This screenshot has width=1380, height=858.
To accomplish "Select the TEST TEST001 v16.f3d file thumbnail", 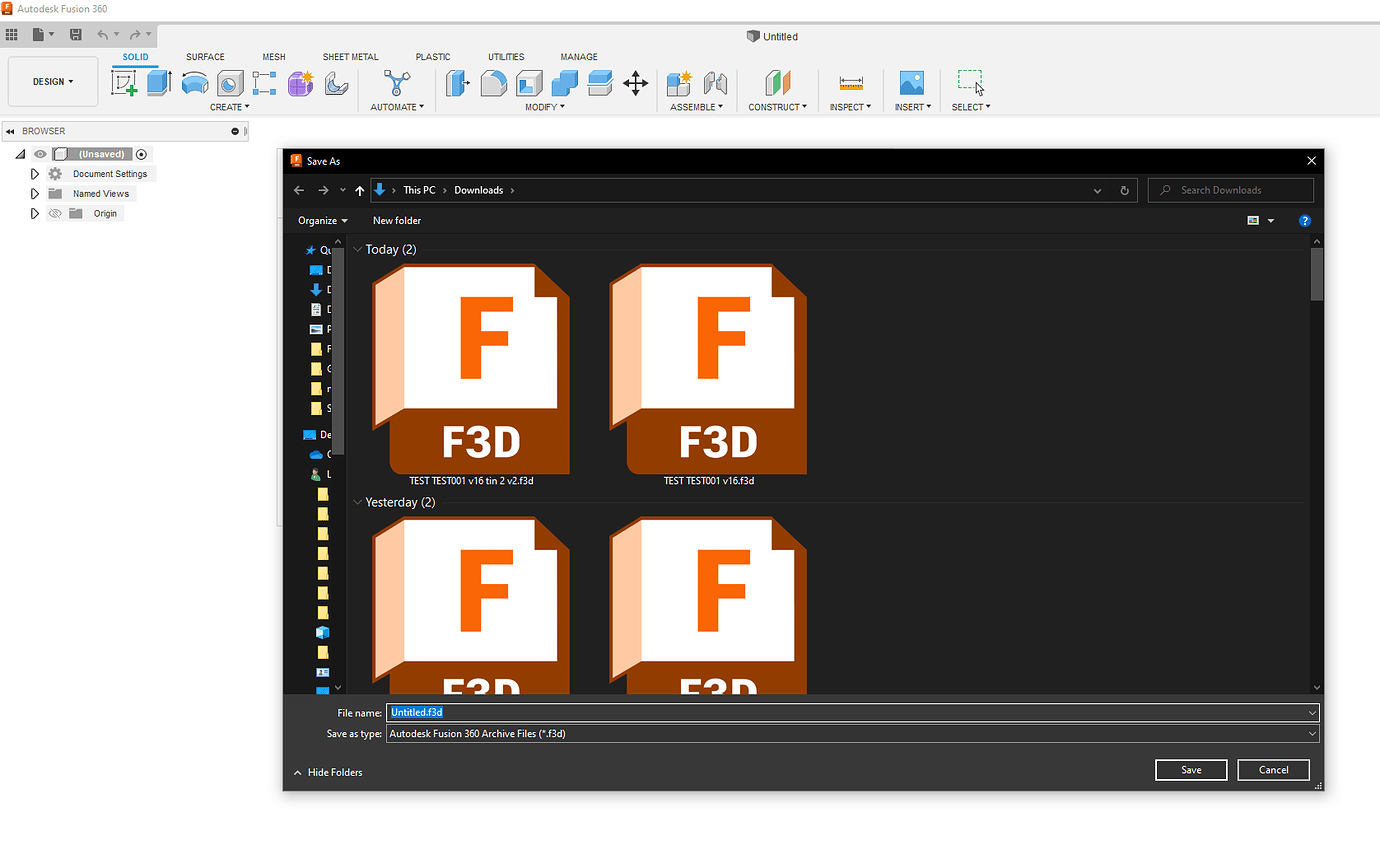I will pos(708,369).
